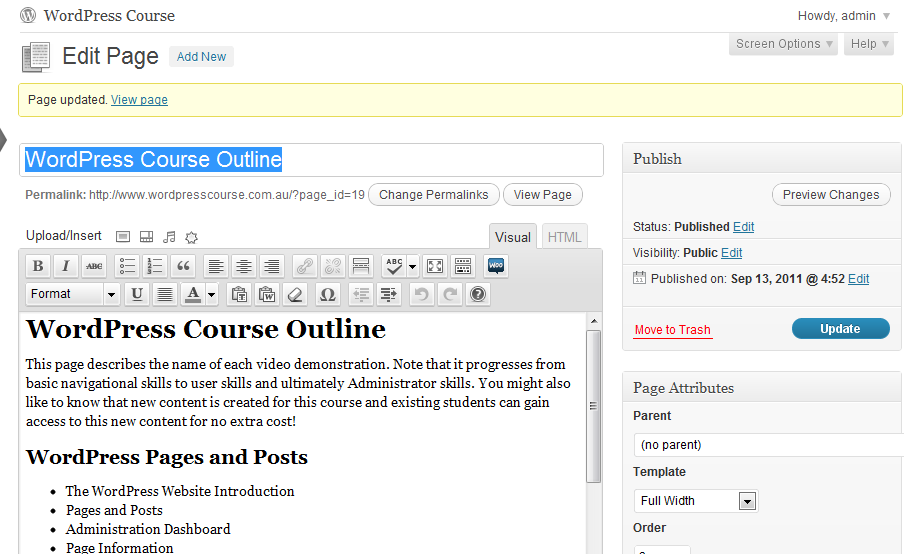Add an image via Upload/Insert
This screenshot has height=554, width=904.
(123, 237)
